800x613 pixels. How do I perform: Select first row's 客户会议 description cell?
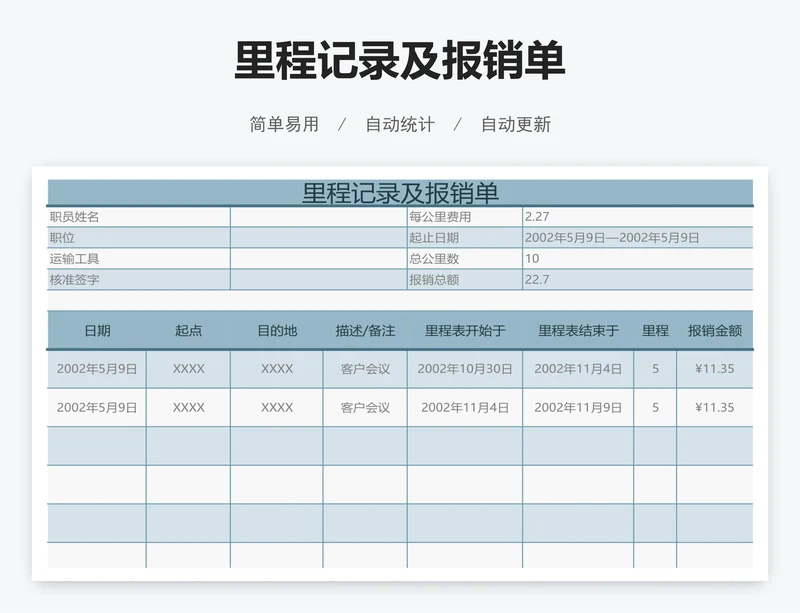click(365, 369)
